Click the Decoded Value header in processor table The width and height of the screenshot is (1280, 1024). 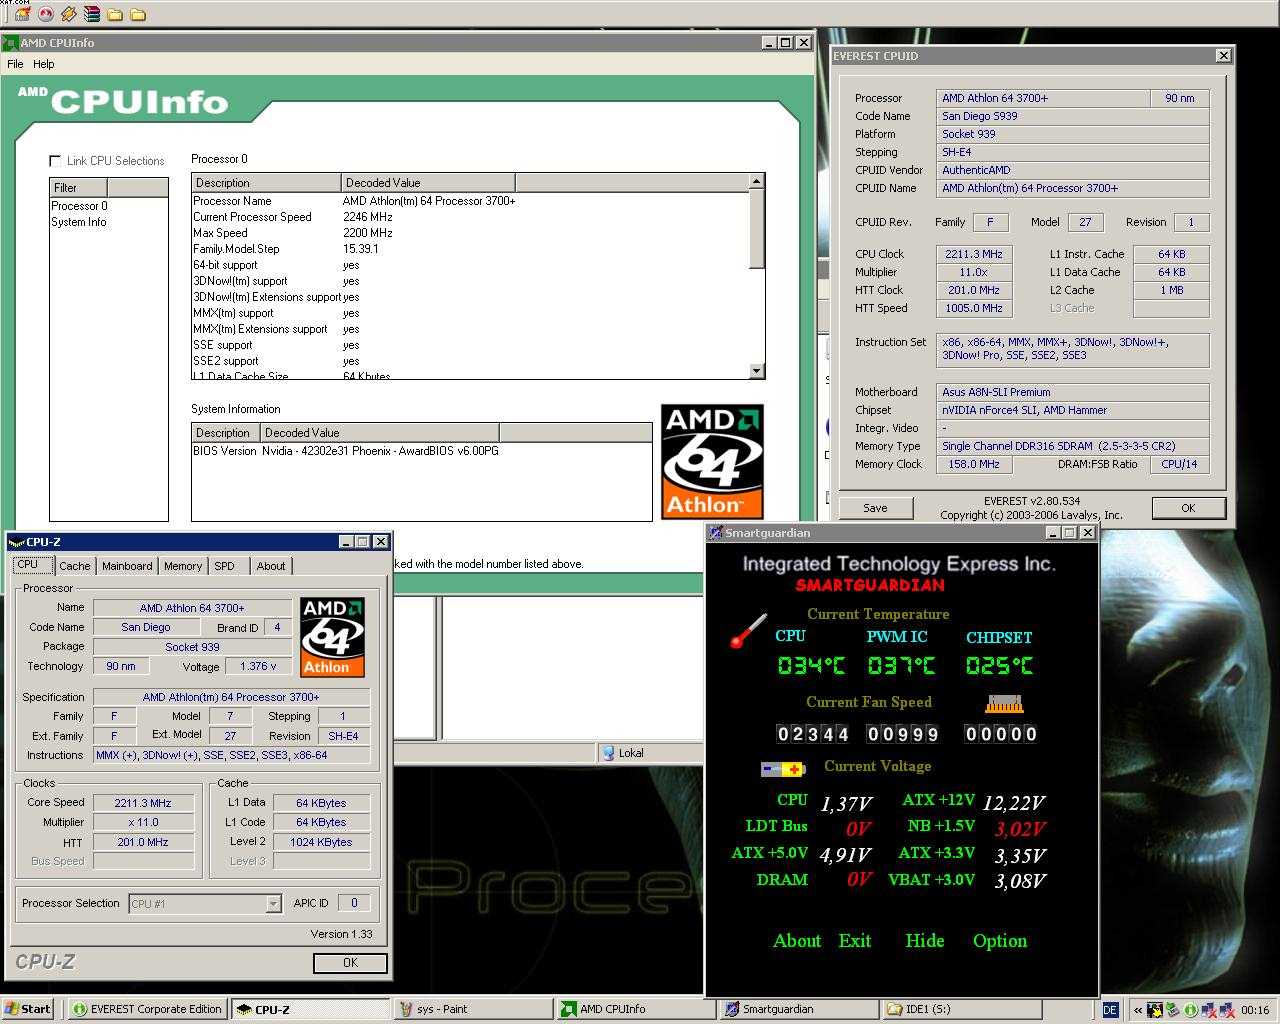click(x=428, y=183)
